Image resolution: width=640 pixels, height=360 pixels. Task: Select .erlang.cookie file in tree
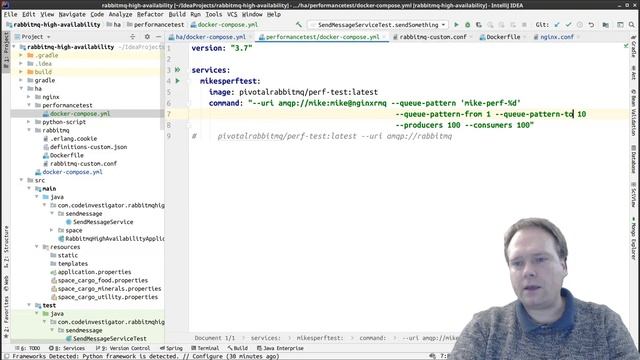tap(73, 138)
